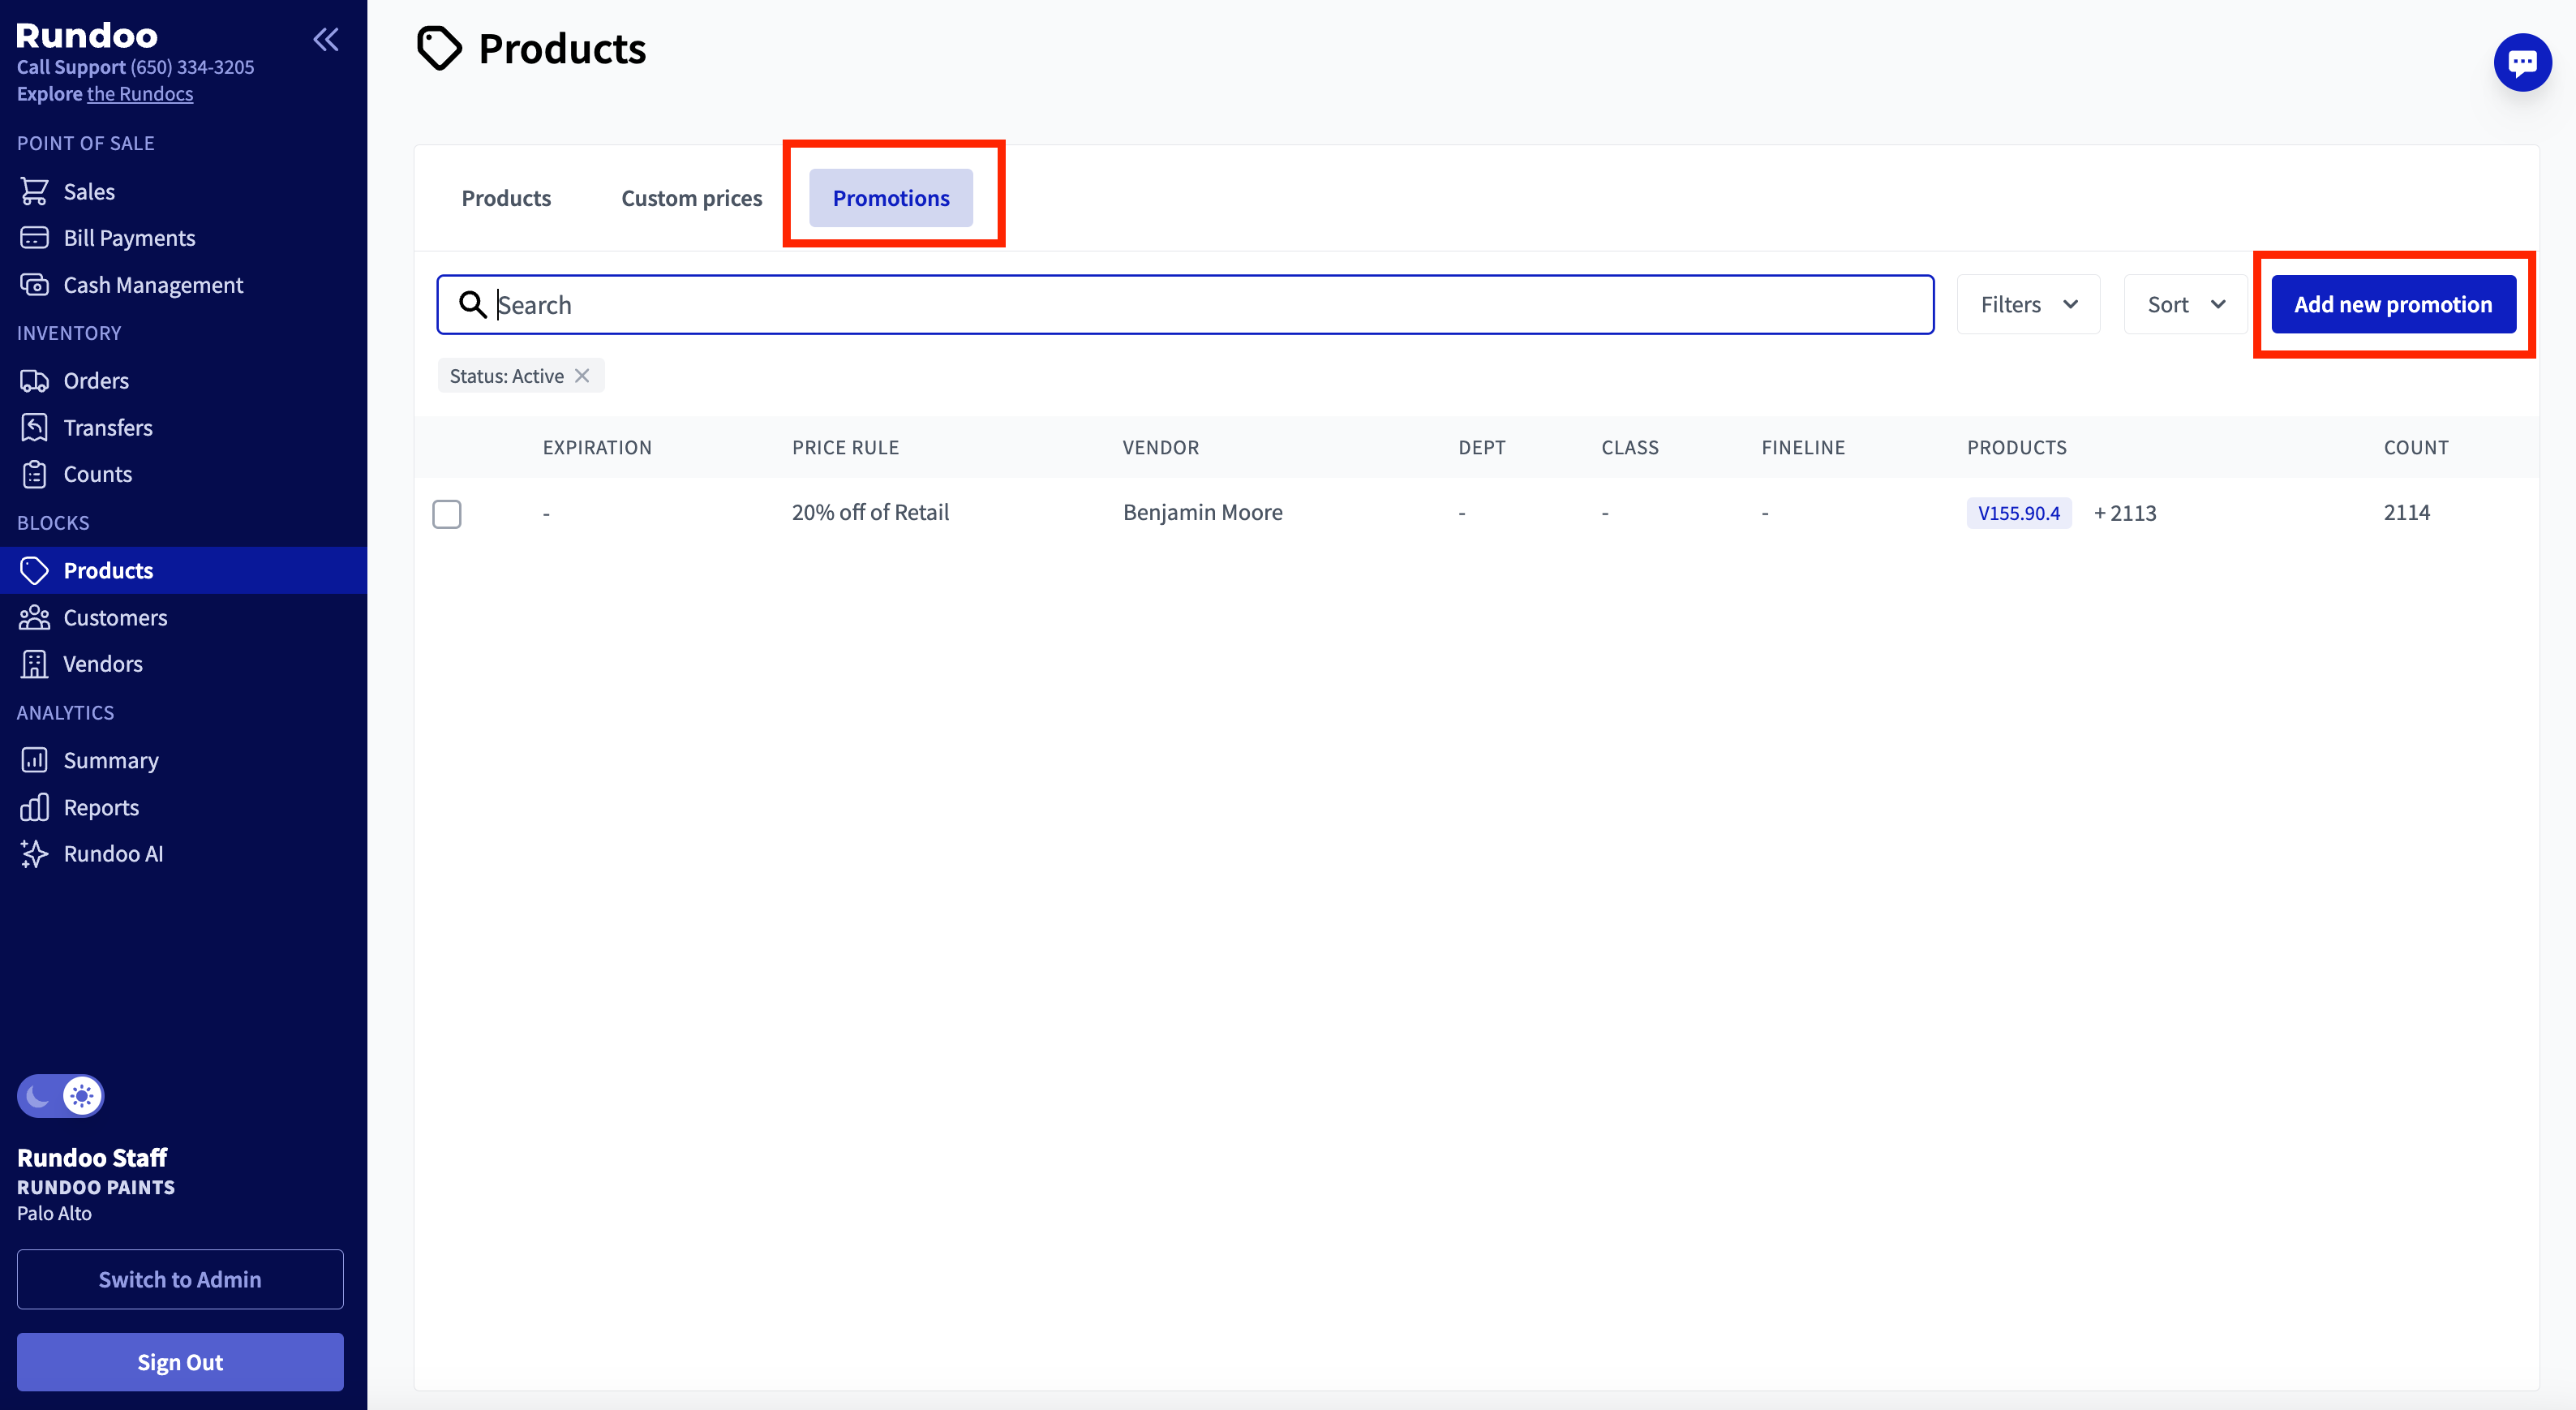
Task: Click the Rundoo AI sparkle icon
Action: point(34,854)
